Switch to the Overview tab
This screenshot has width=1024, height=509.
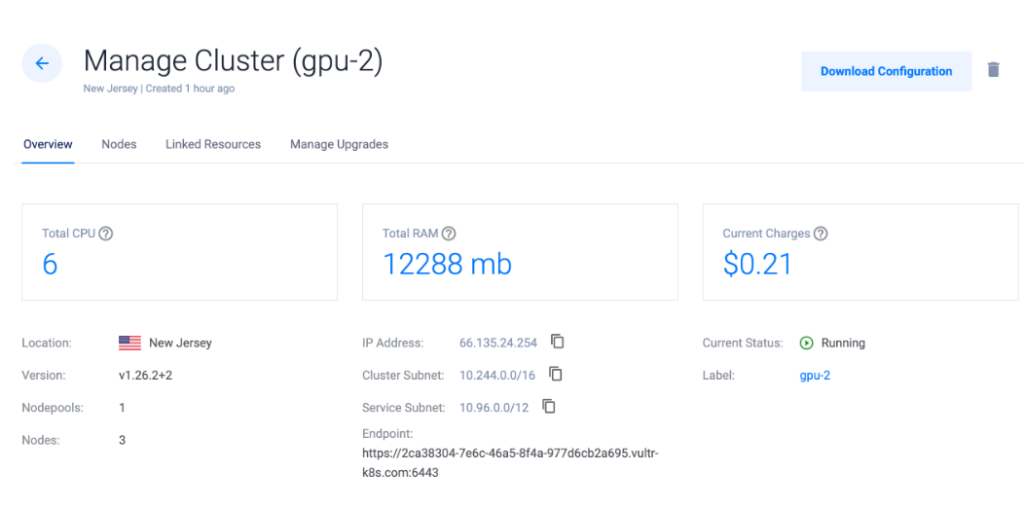point(48,144)
